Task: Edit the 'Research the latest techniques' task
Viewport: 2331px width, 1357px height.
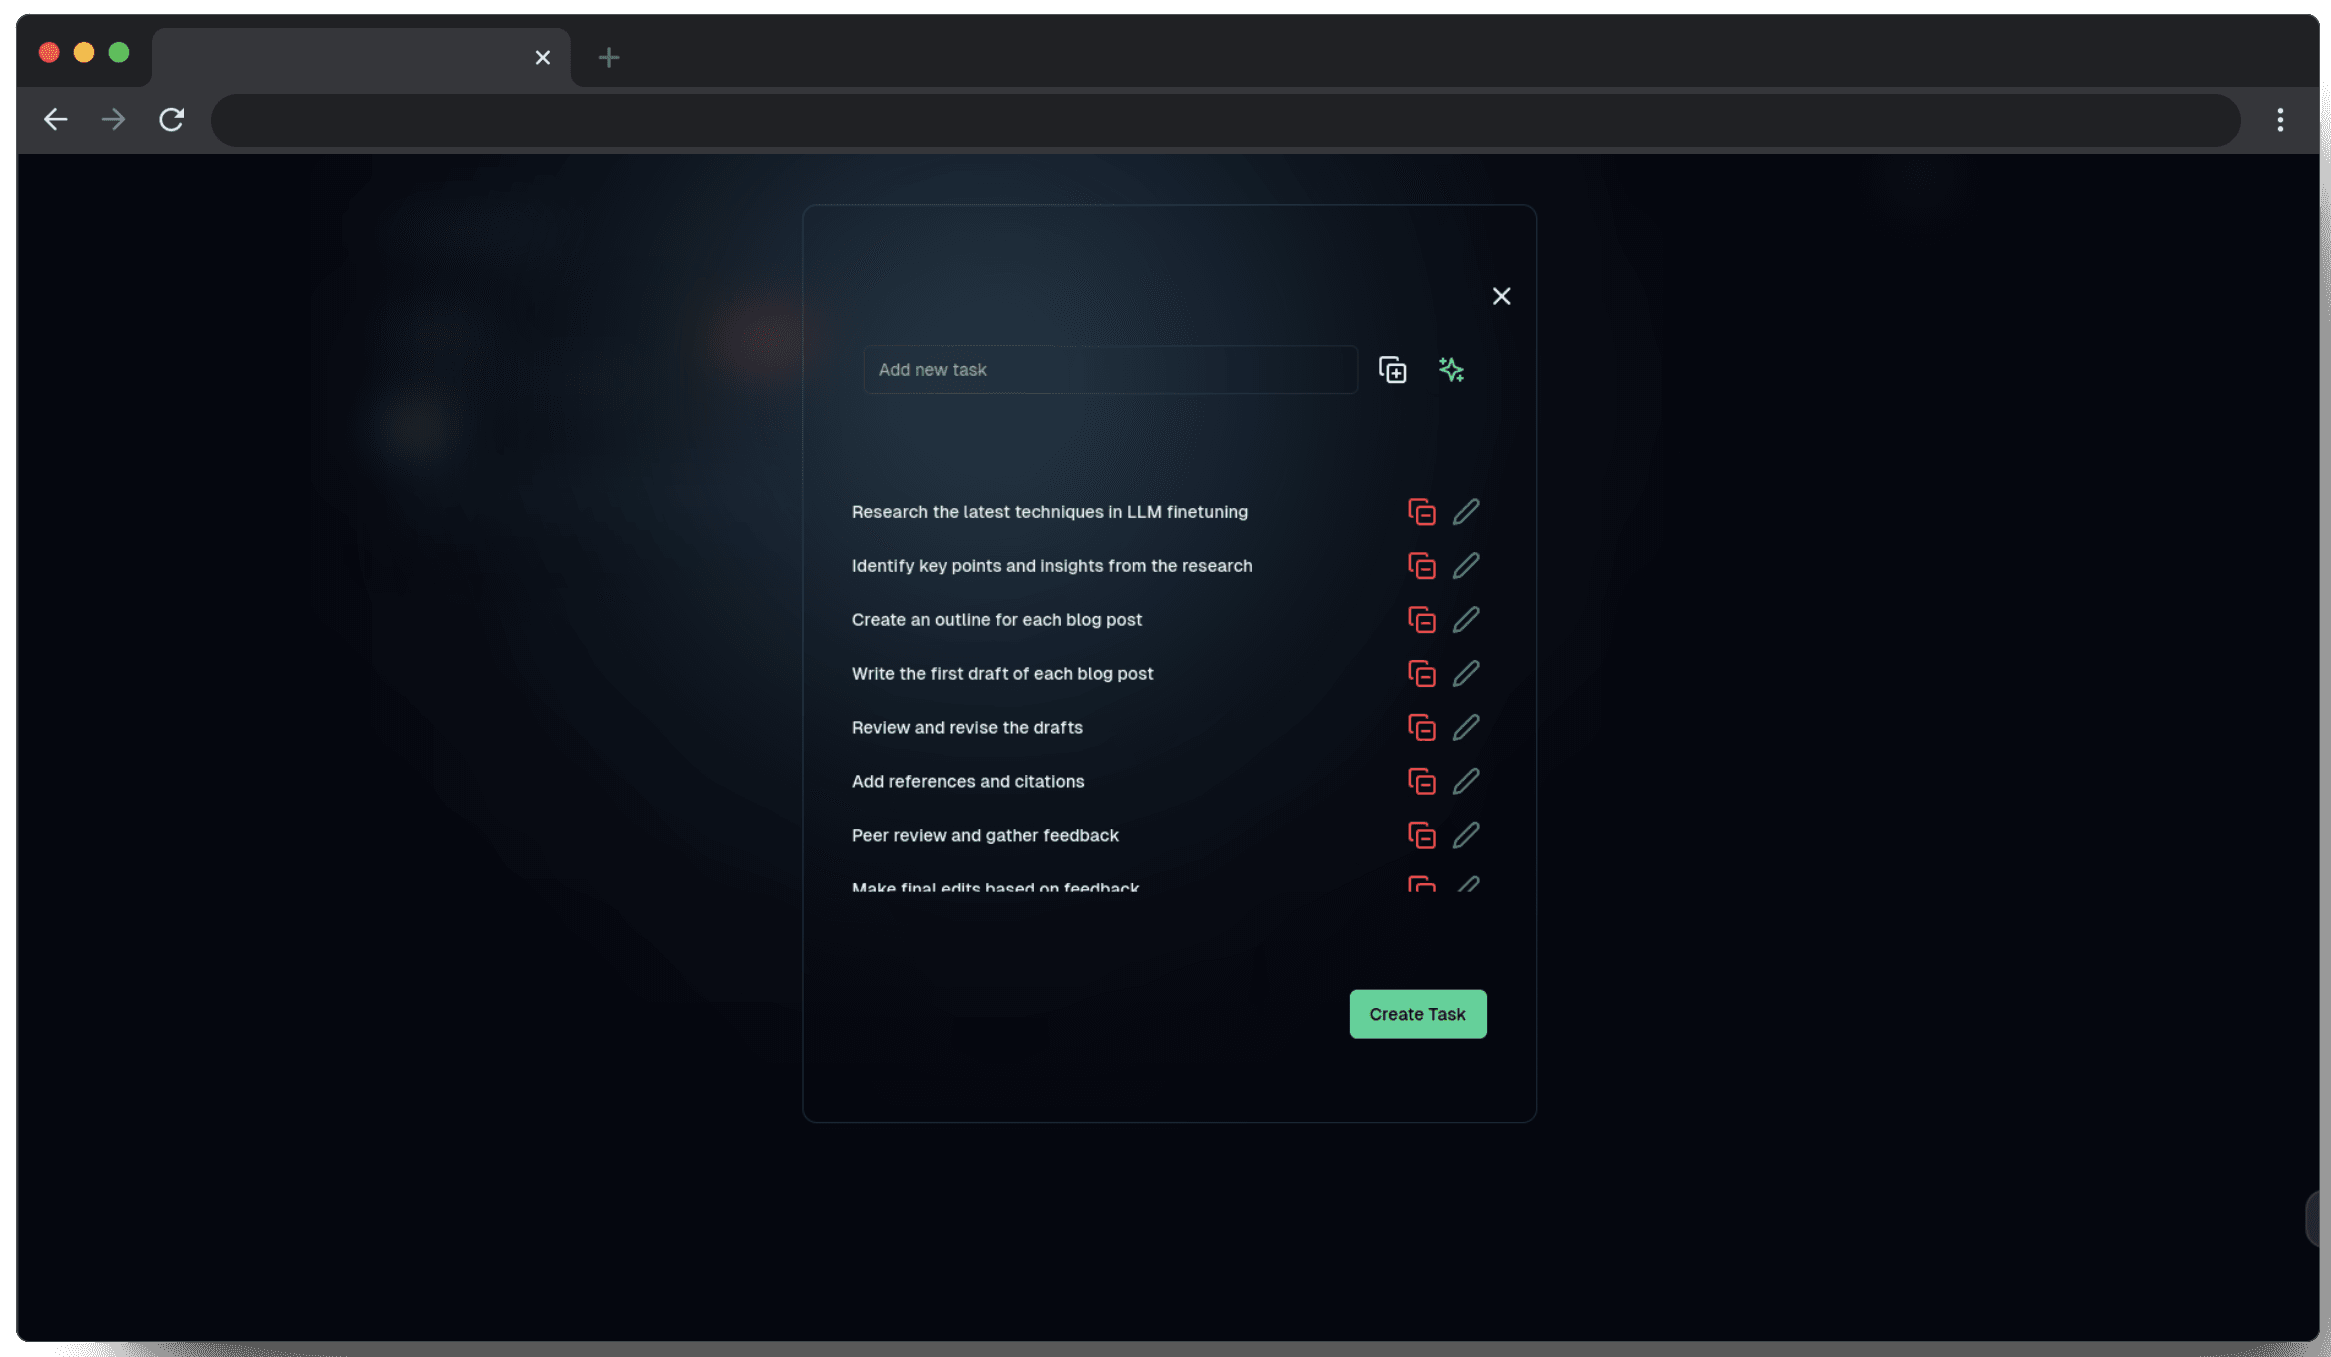Action: tap(1466, 512)
